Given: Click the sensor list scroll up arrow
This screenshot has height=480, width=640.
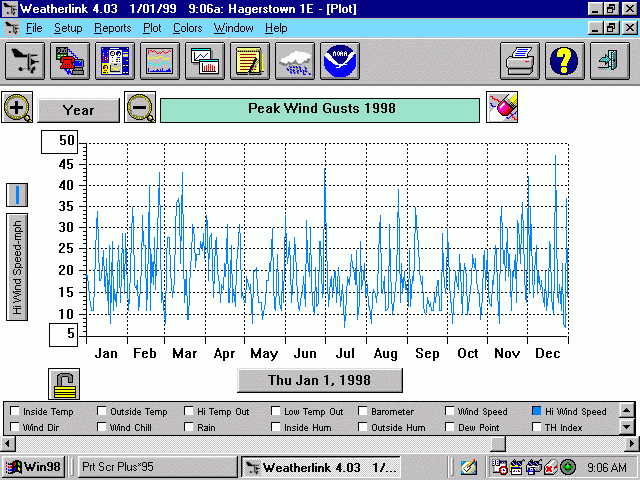Looking at the screenshot, I should coord(627,410).
